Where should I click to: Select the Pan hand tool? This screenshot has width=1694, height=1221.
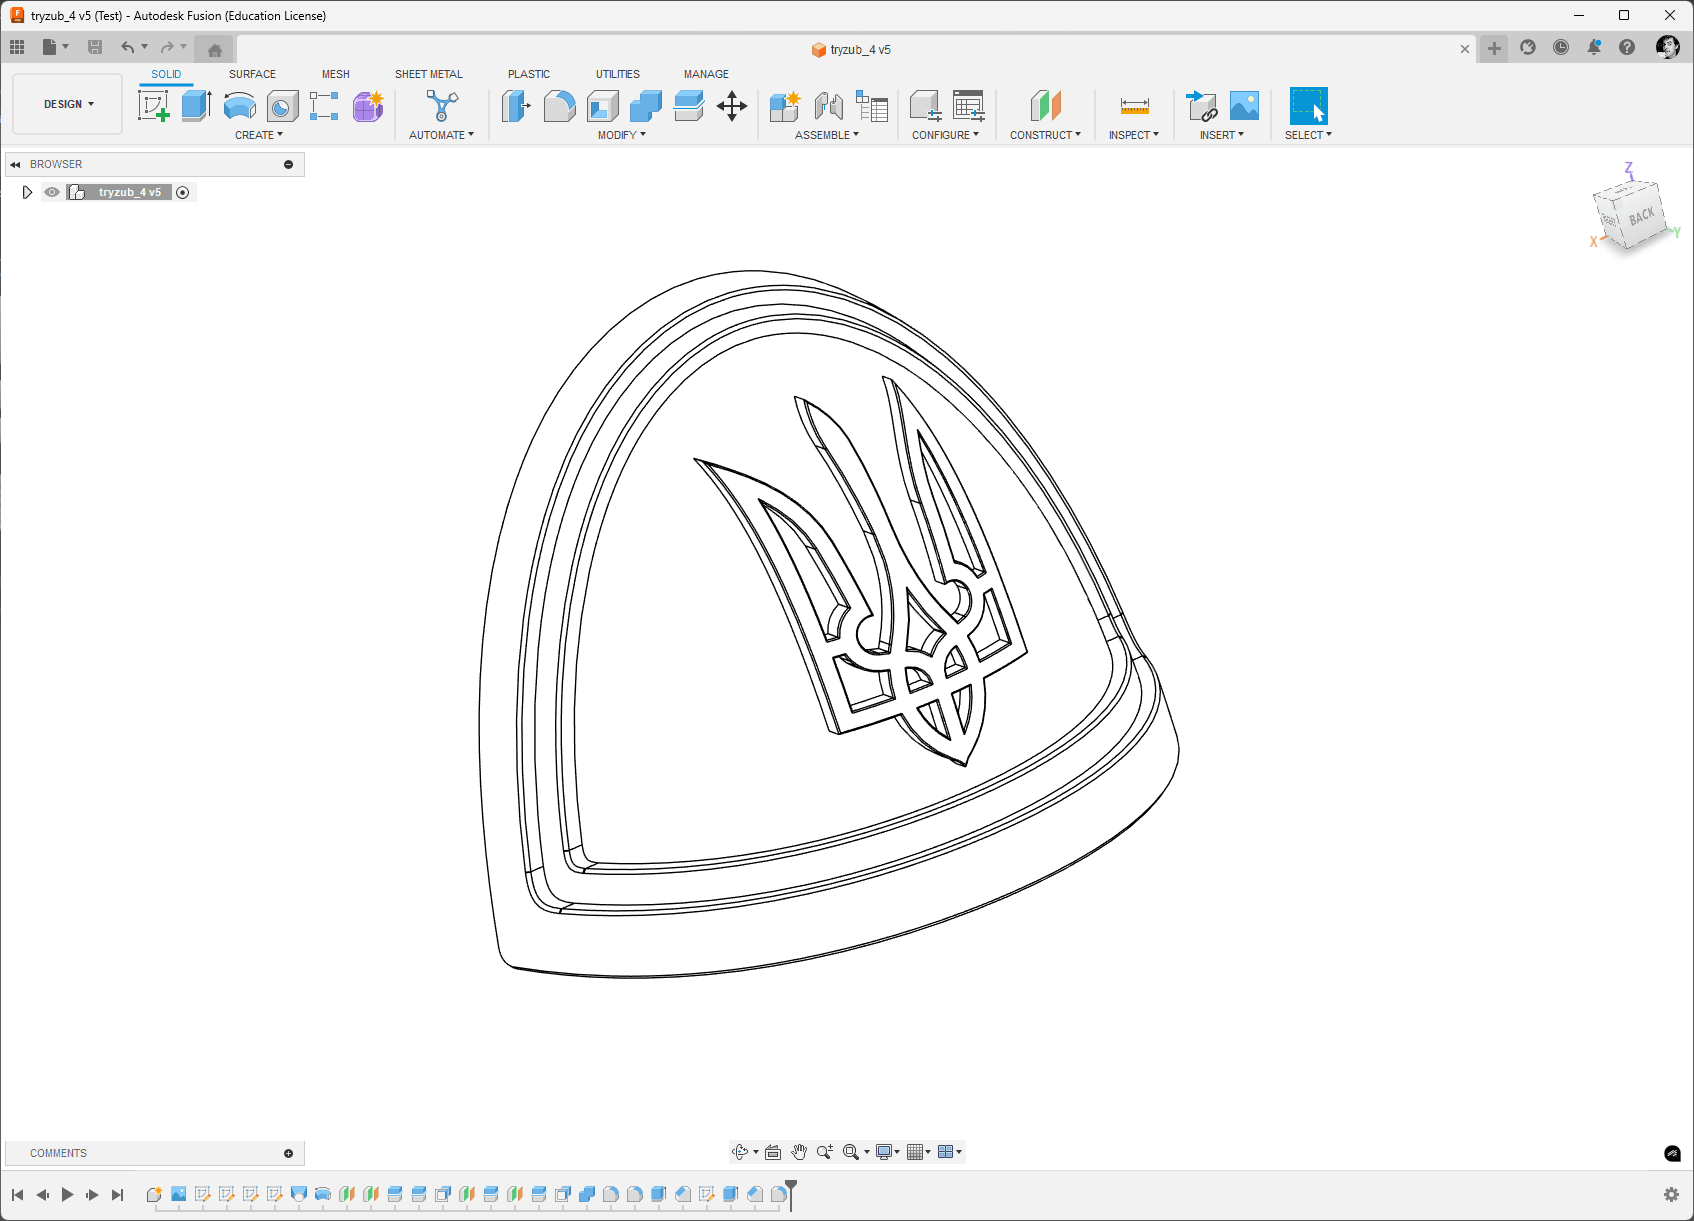(x=799, y=1152)
